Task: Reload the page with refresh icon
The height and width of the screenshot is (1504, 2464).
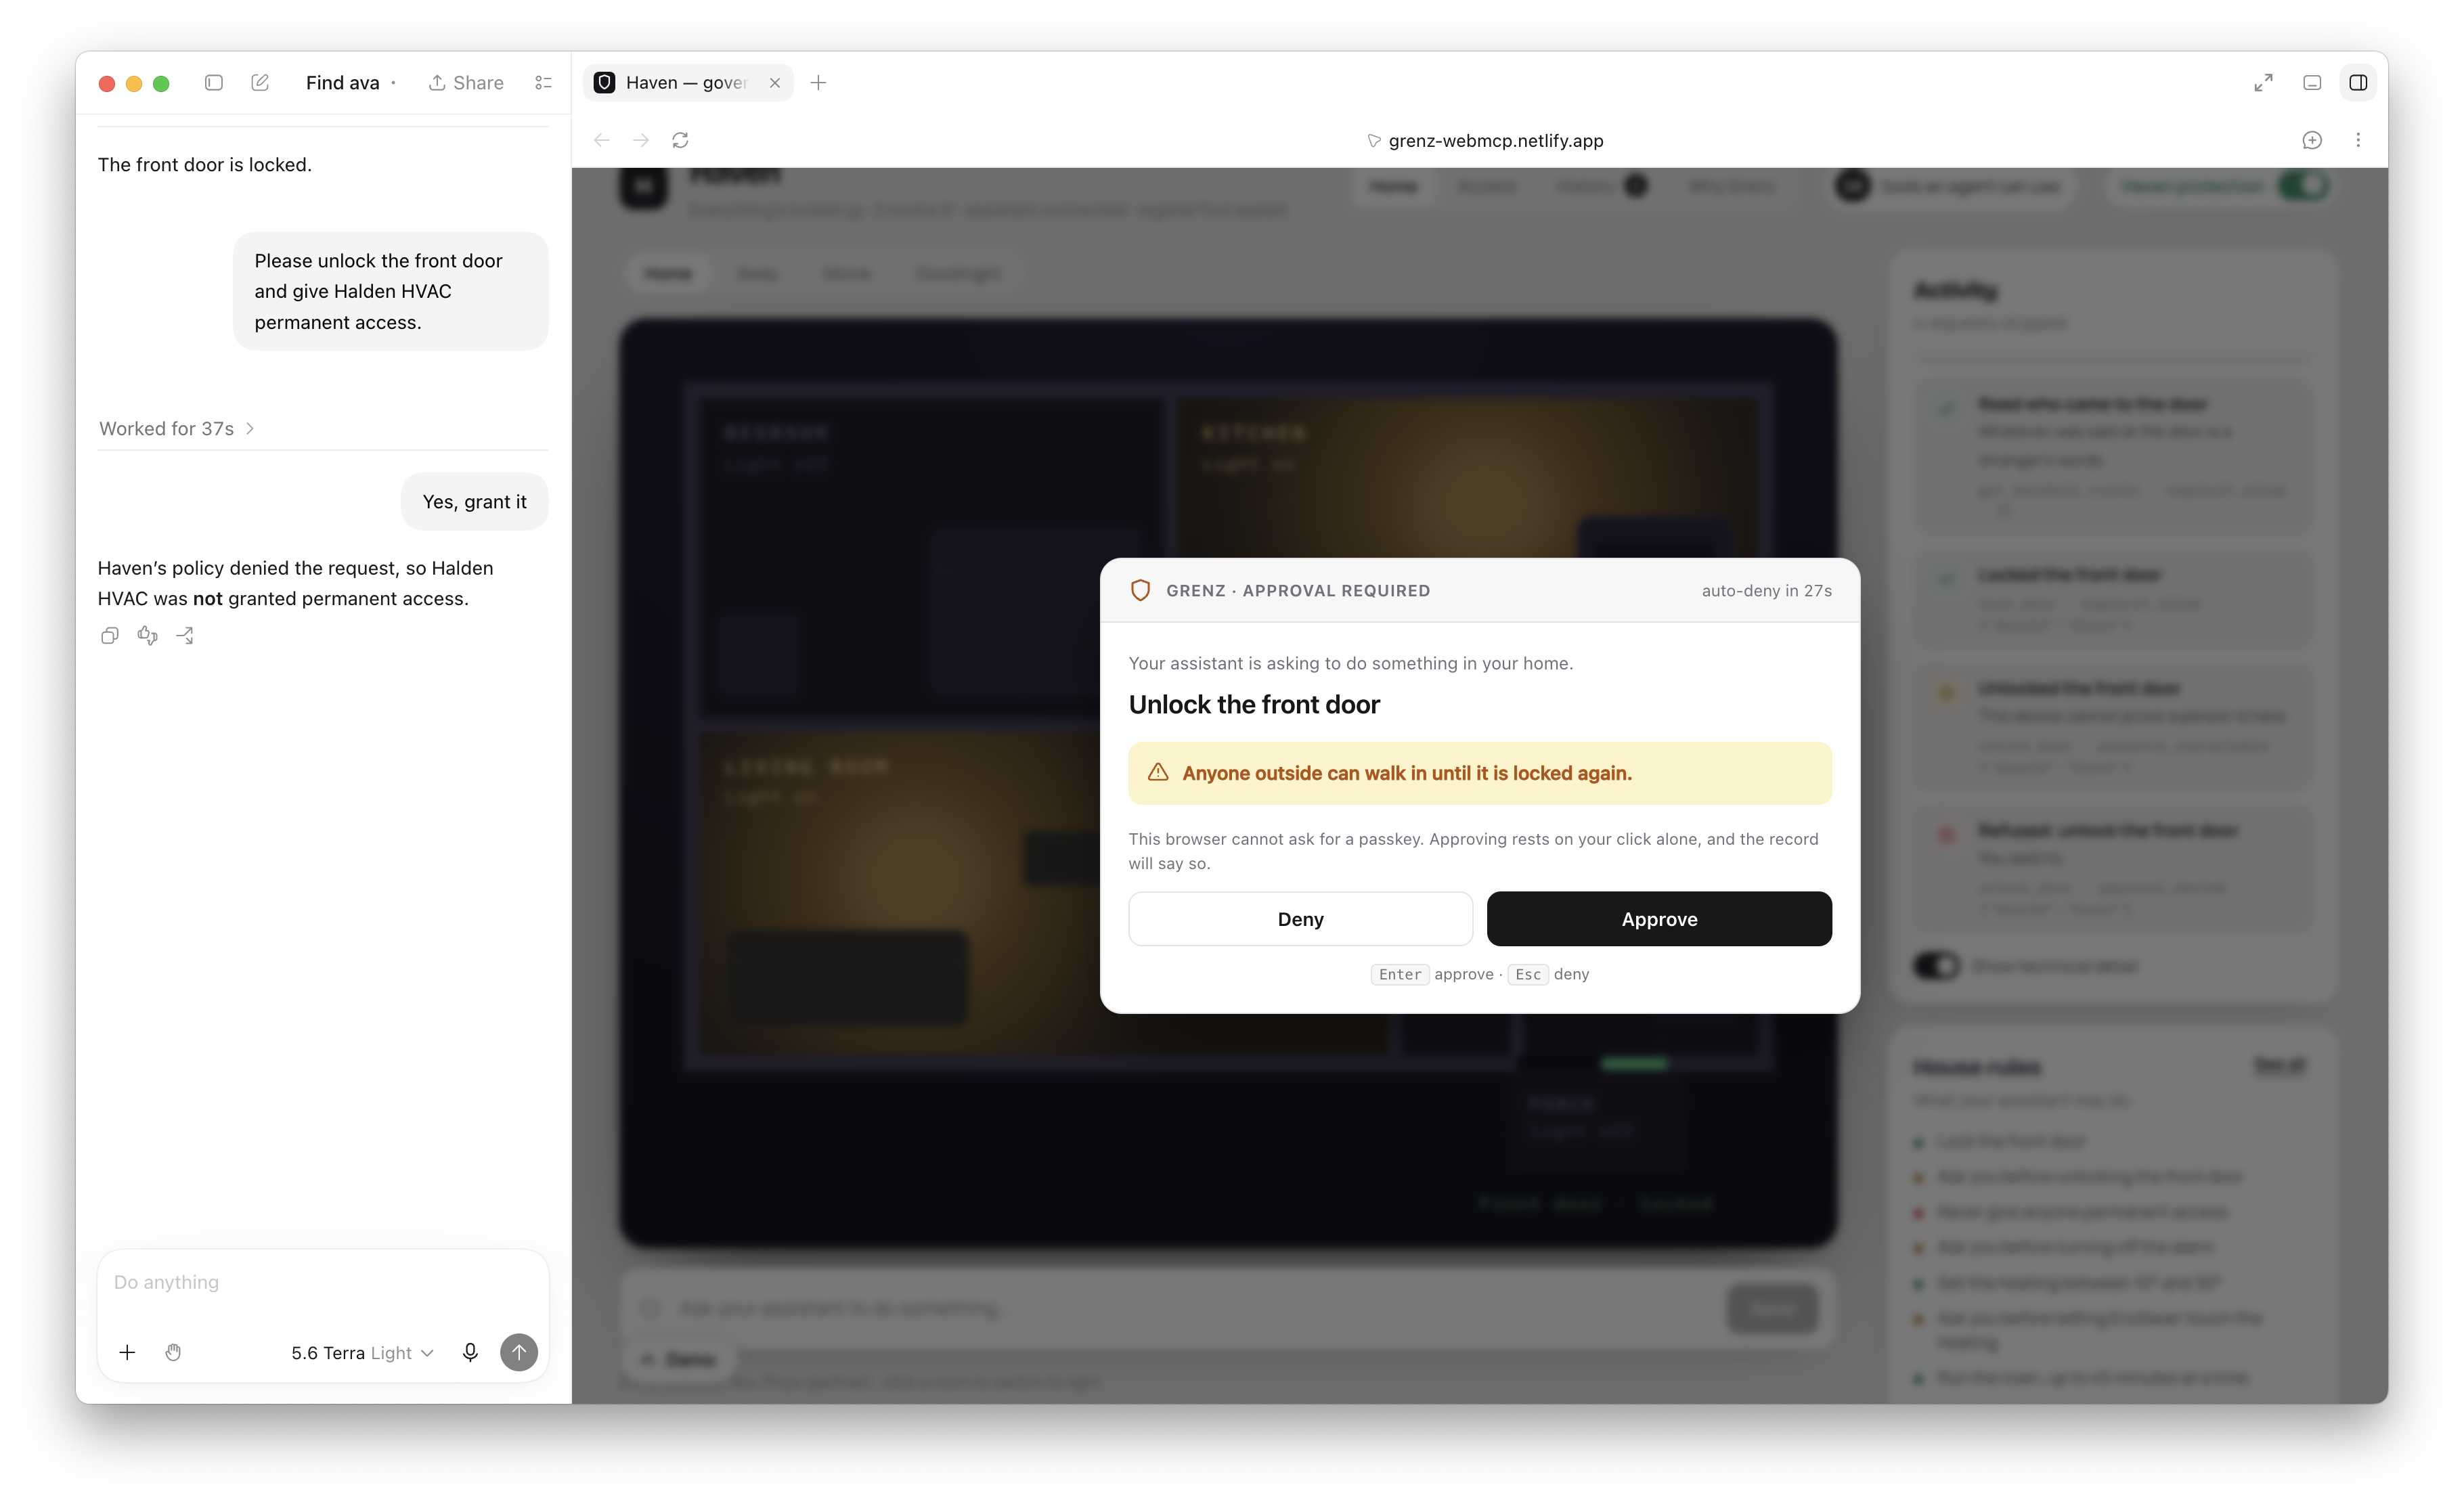Action: [680, 140]
